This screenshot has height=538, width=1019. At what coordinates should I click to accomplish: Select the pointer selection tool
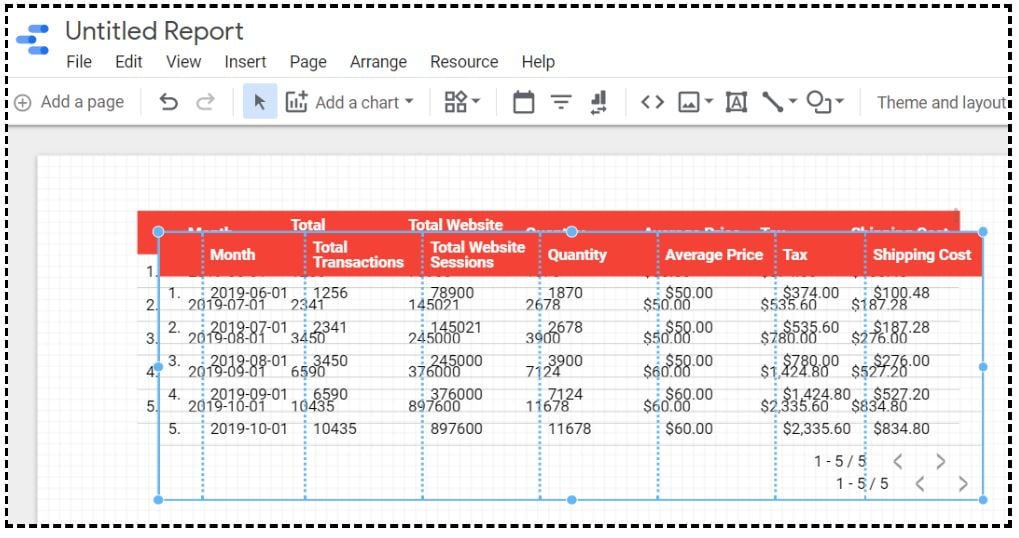260,101
